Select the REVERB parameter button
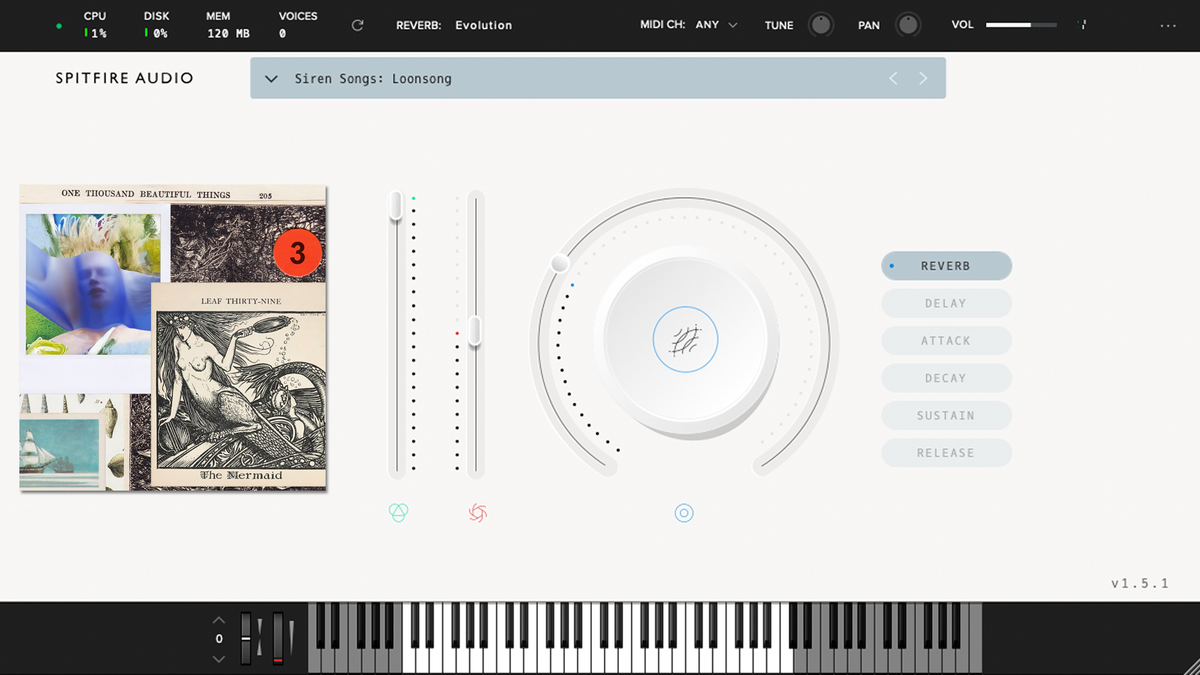Image resolution: width=1200 pixels, height=675 pixels. (x=946, y=265)
